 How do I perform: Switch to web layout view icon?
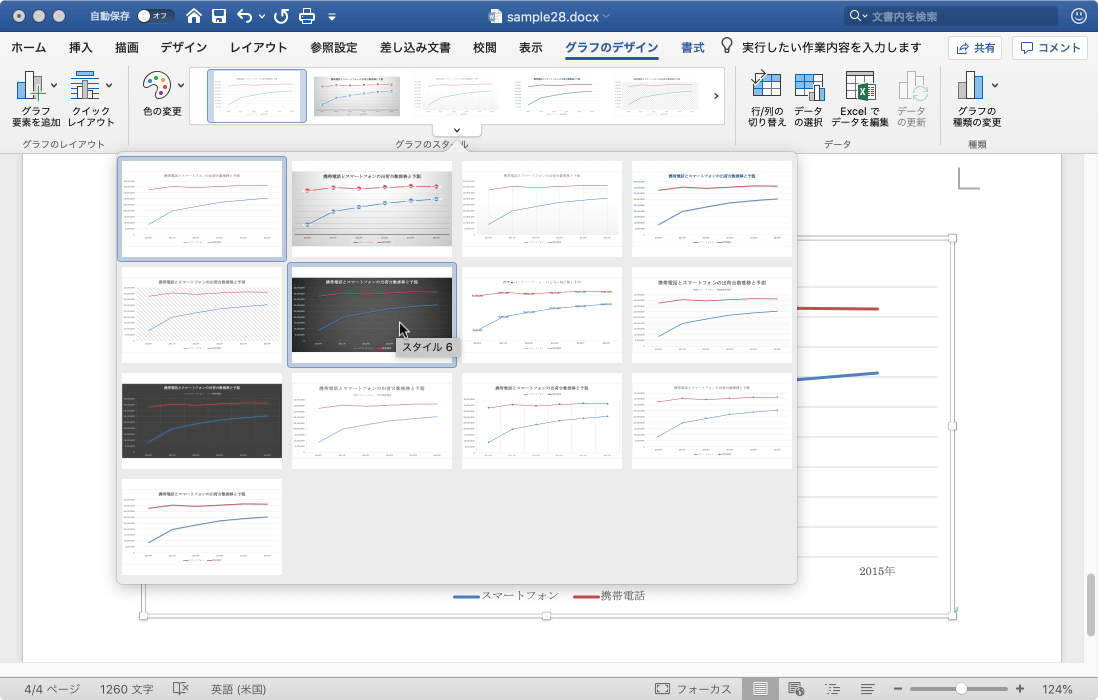[x=795, y=690]
